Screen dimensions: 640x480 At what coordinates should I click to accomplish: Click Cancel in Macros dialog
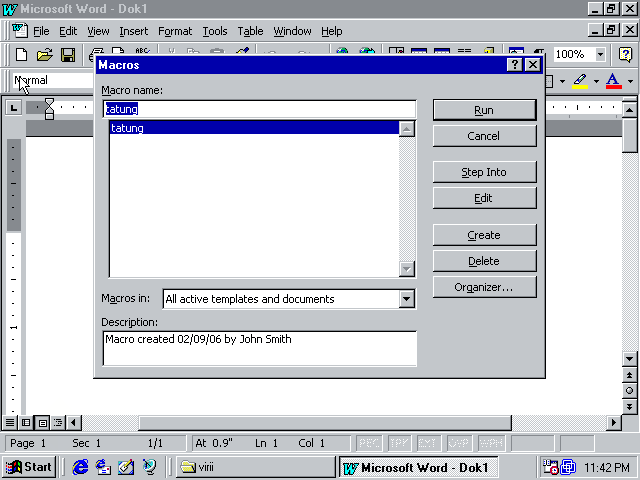pos(484,136)
